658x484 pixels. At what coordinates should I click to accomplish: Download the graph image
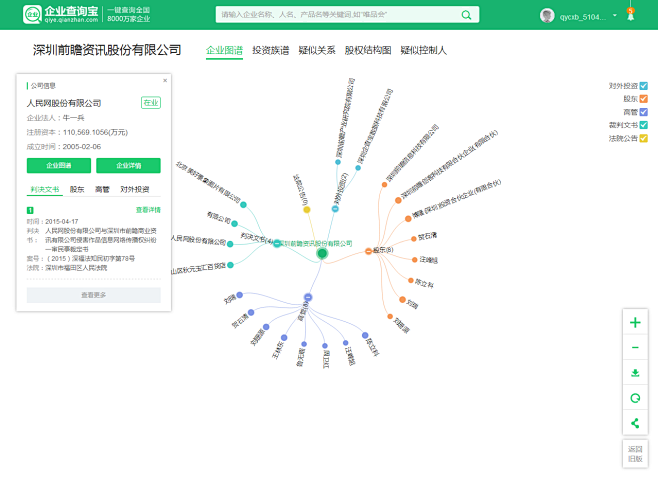[x=635, y=373]
